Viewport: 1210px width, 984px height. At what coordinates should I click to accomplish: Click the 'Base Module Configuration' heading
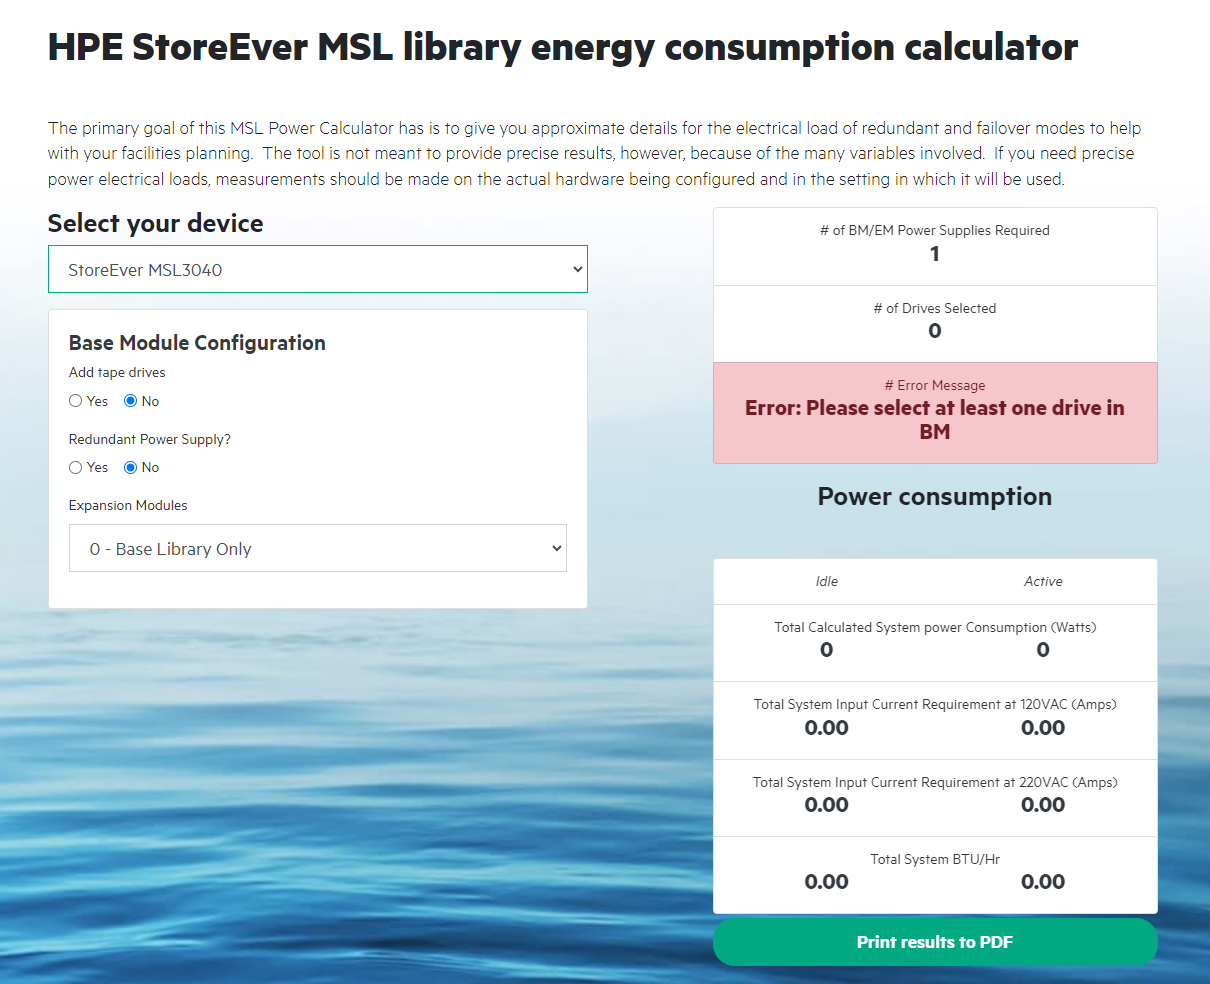(x=197, y=343)
